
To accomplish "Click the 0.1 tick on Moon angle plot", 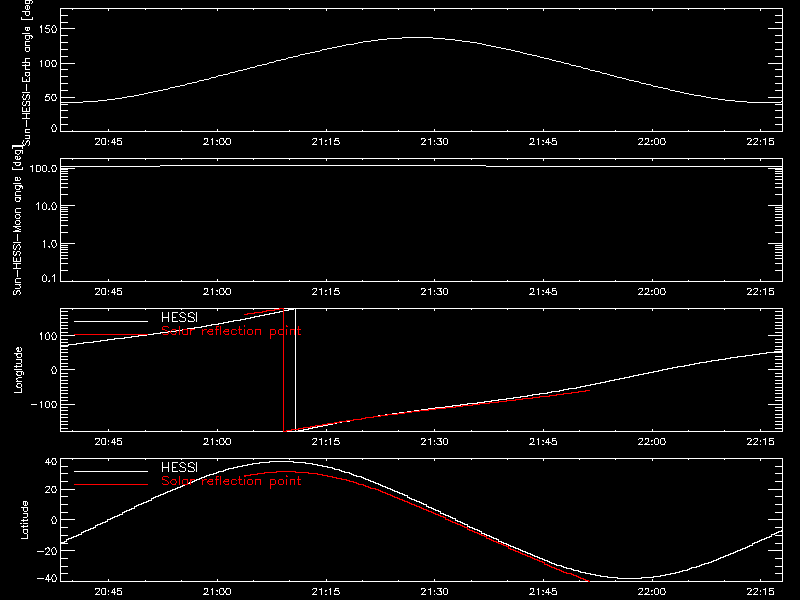I will [48, 279].
